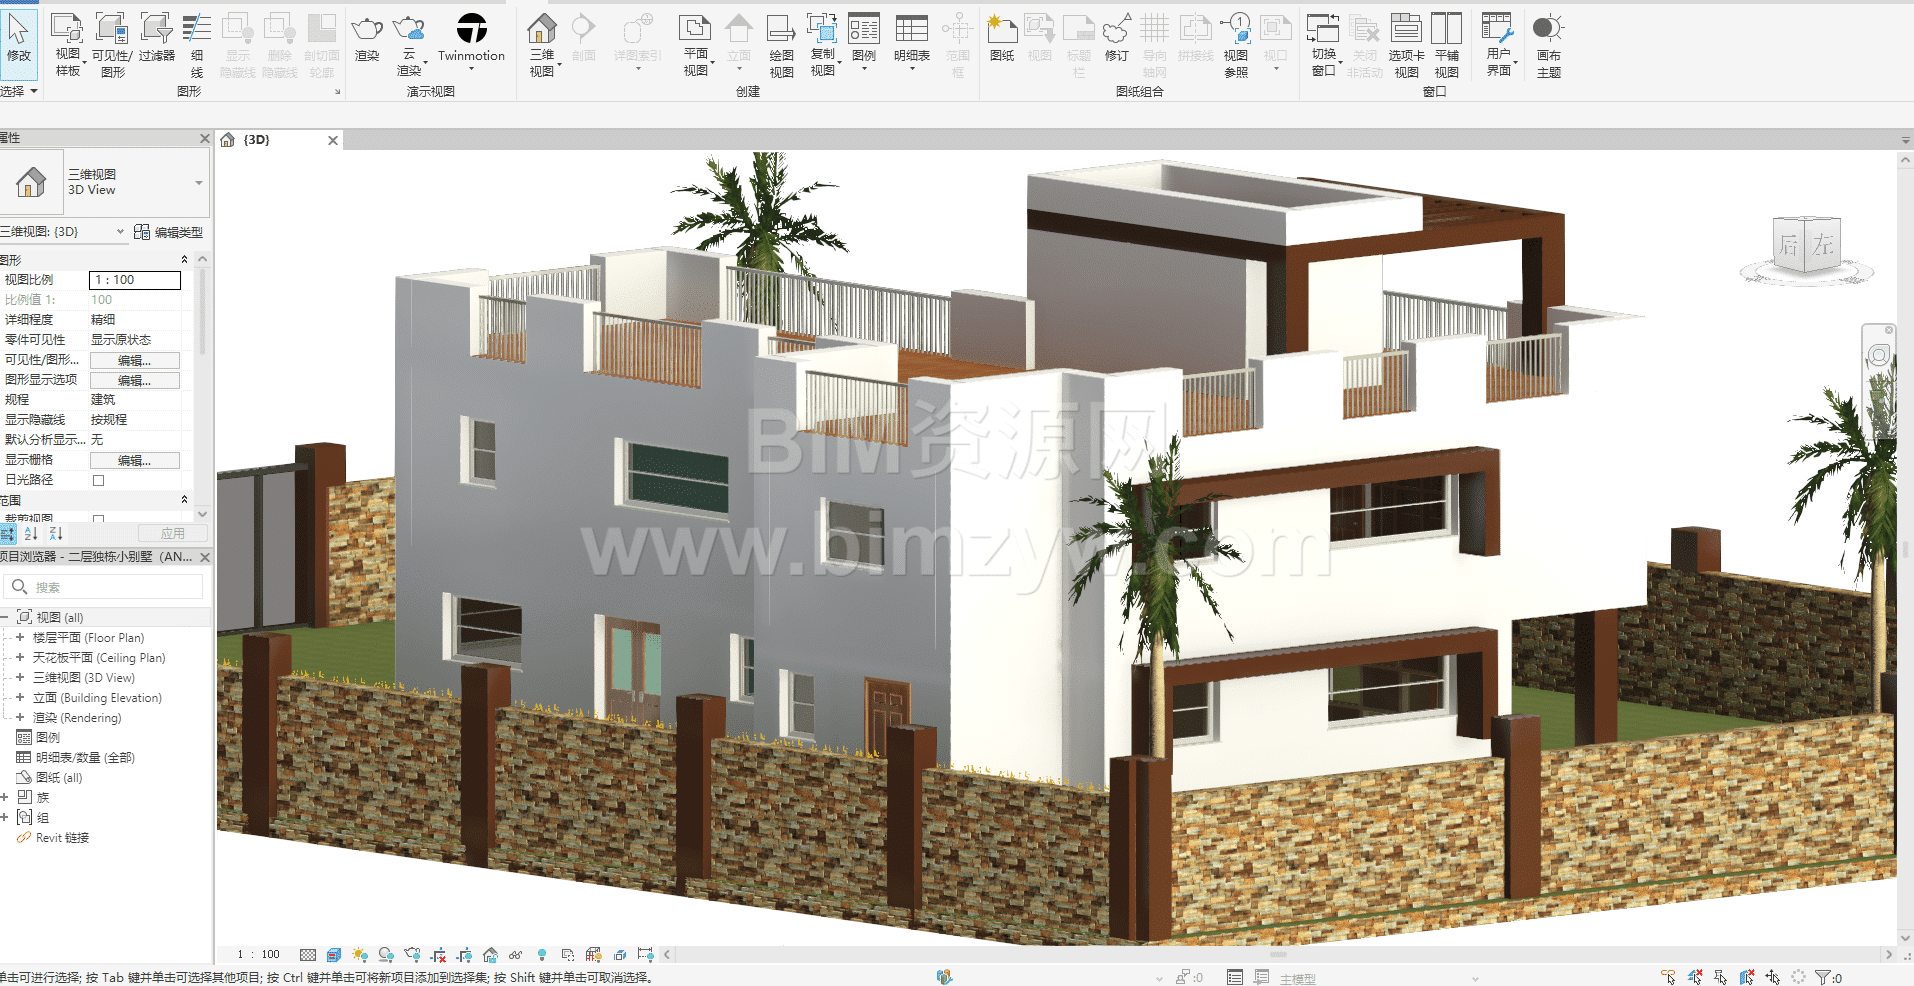Click the sun settings icon in view control bar
Image resolution: width=1914 pixels, height=986 pixels.
[x=360, y=955]
